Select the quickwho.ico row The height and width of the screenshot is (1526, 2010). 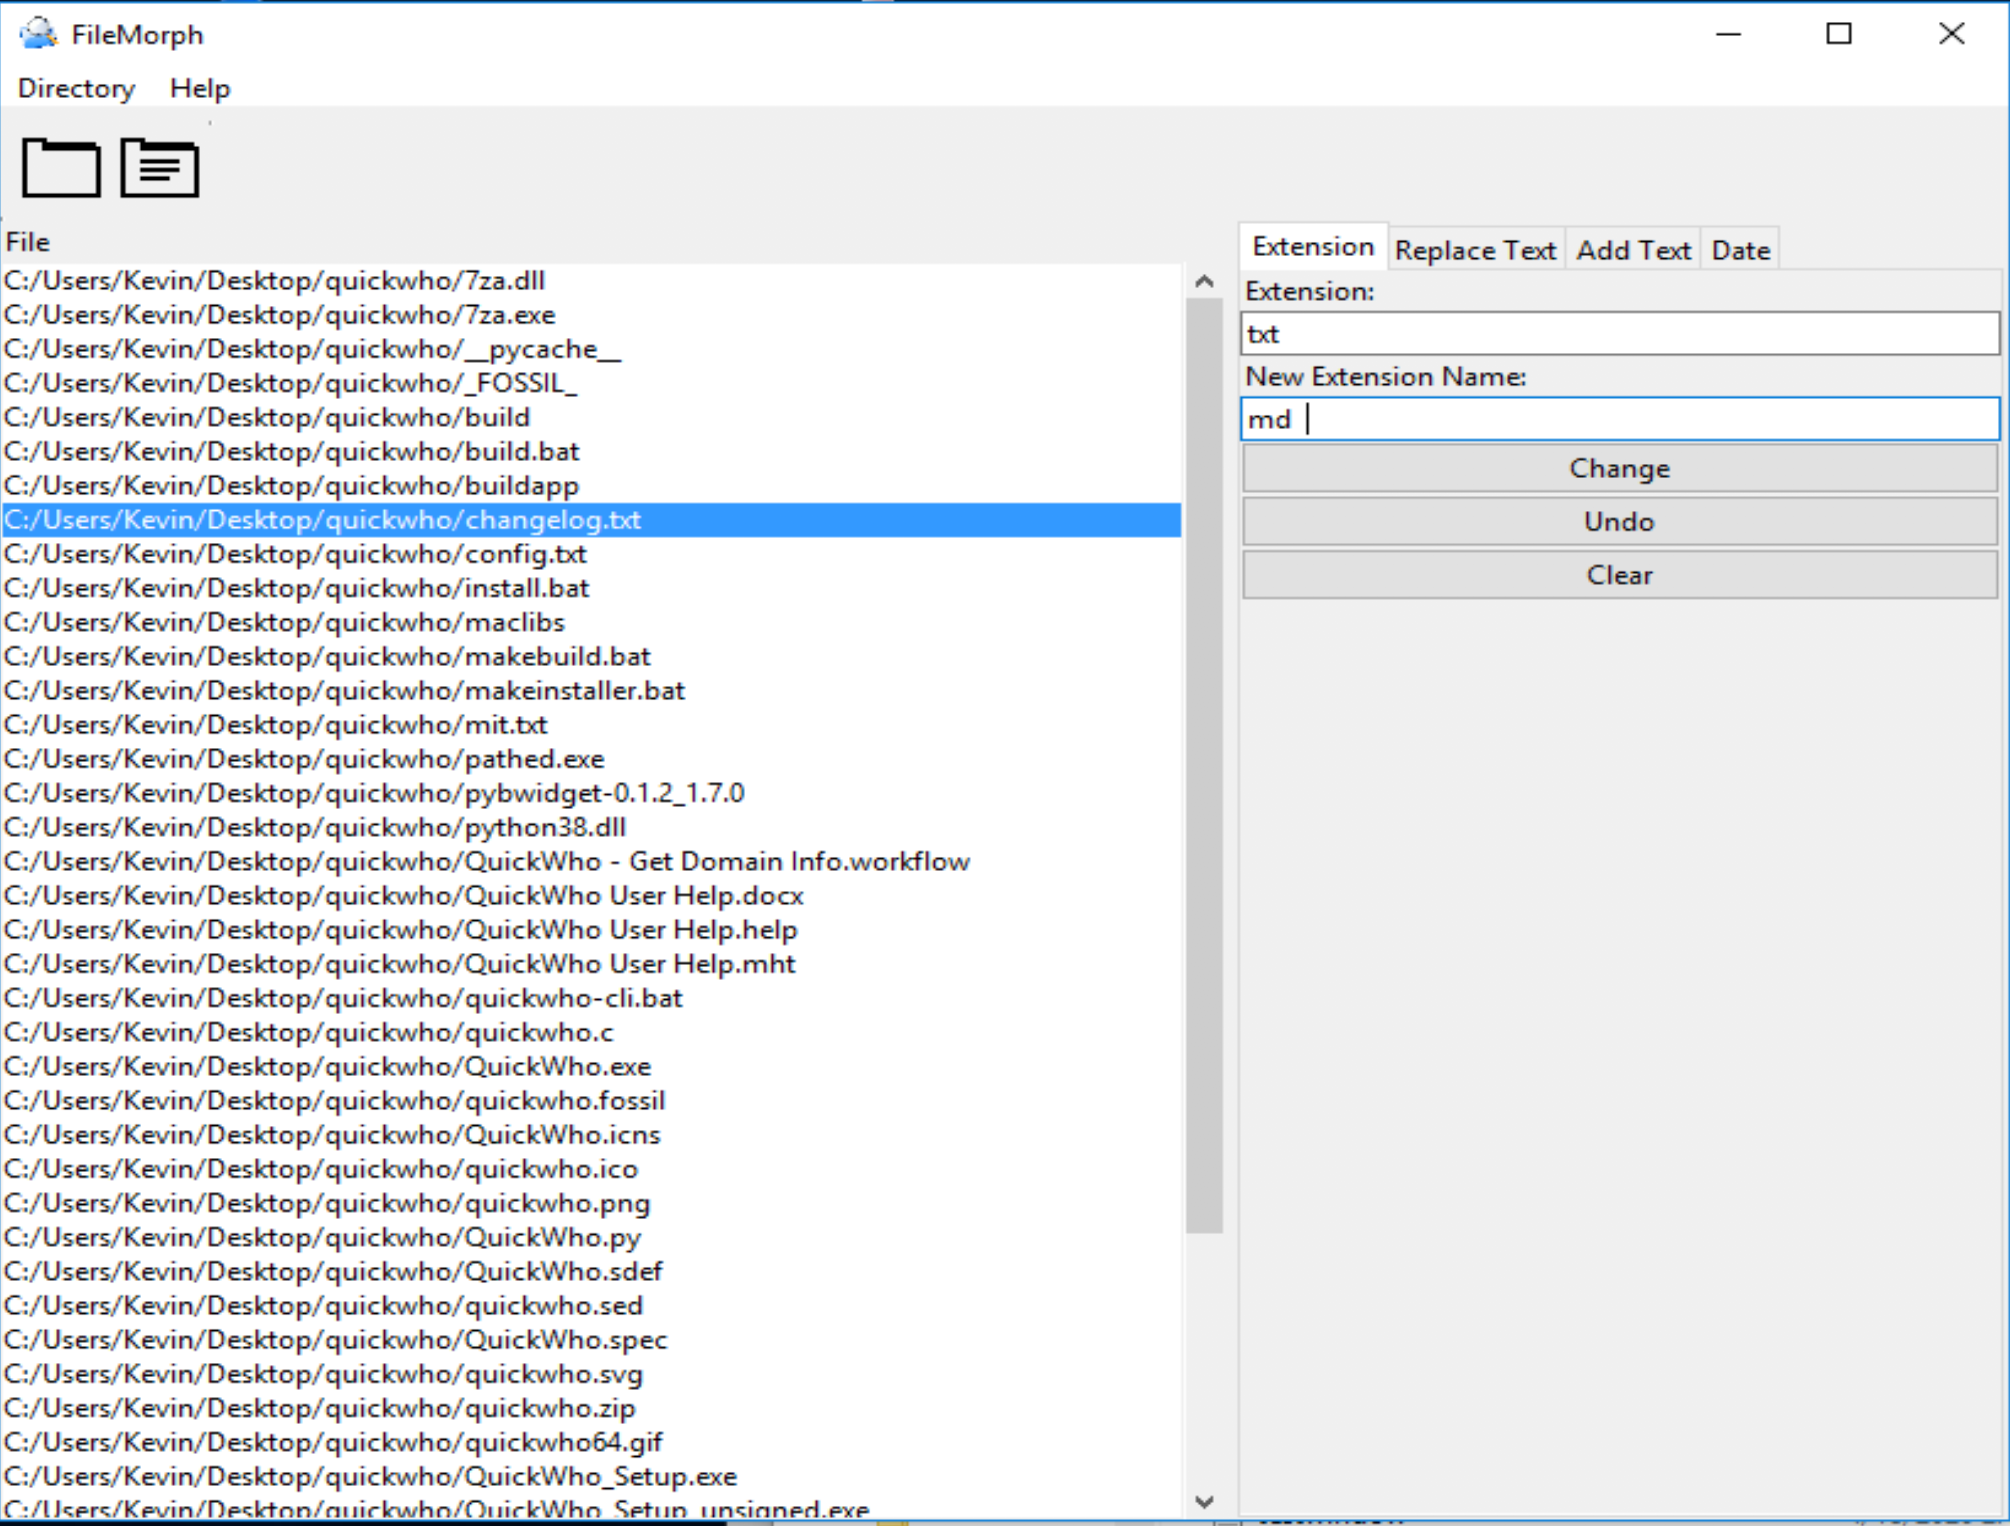591,1169
